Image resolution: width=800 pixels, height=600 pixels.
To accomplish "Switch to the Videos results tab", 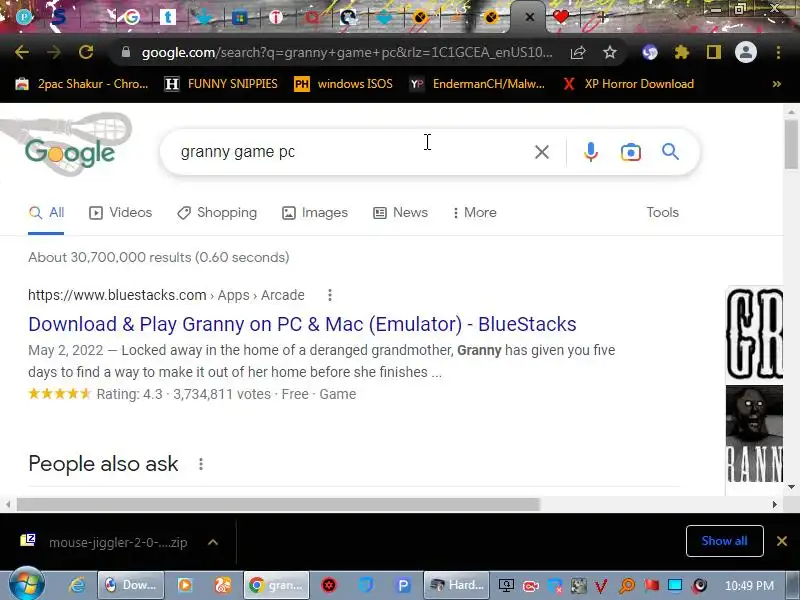I will coord(120,213).
